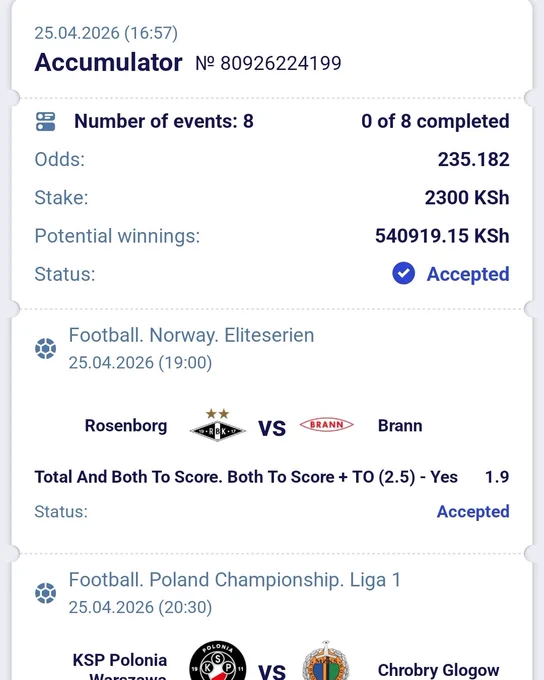Click the Potential winnings 540919.15 KSh value
Viewport: 544px width, 680px height.
[442, 236]
